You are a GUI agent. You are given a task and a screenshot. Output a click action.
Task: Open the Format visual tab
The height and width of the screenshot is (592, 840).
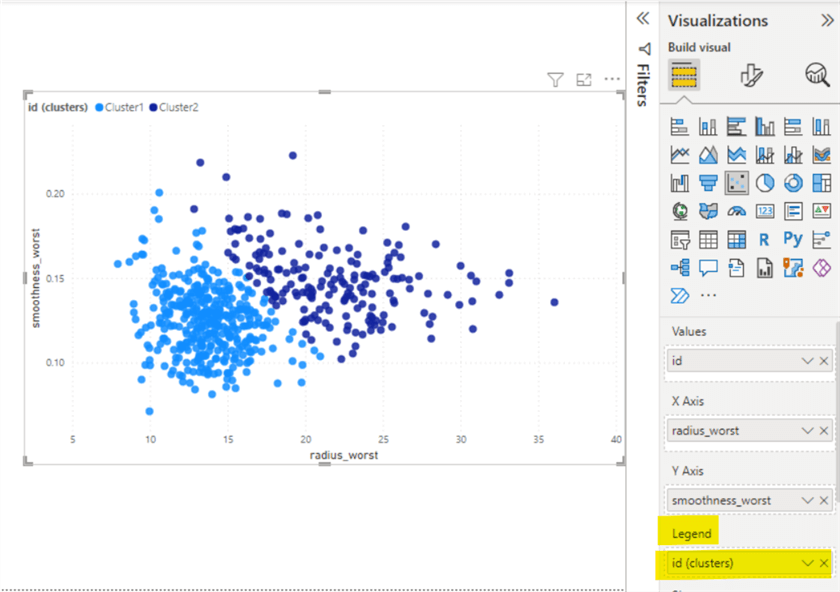point(750,74)
